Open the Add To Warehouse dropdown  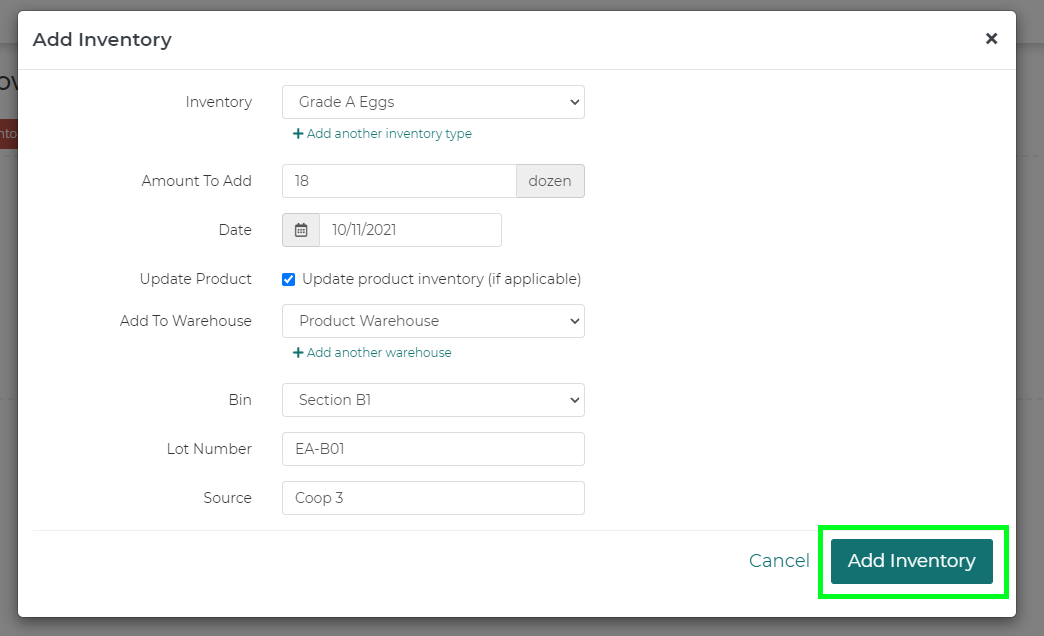(433, 321)
